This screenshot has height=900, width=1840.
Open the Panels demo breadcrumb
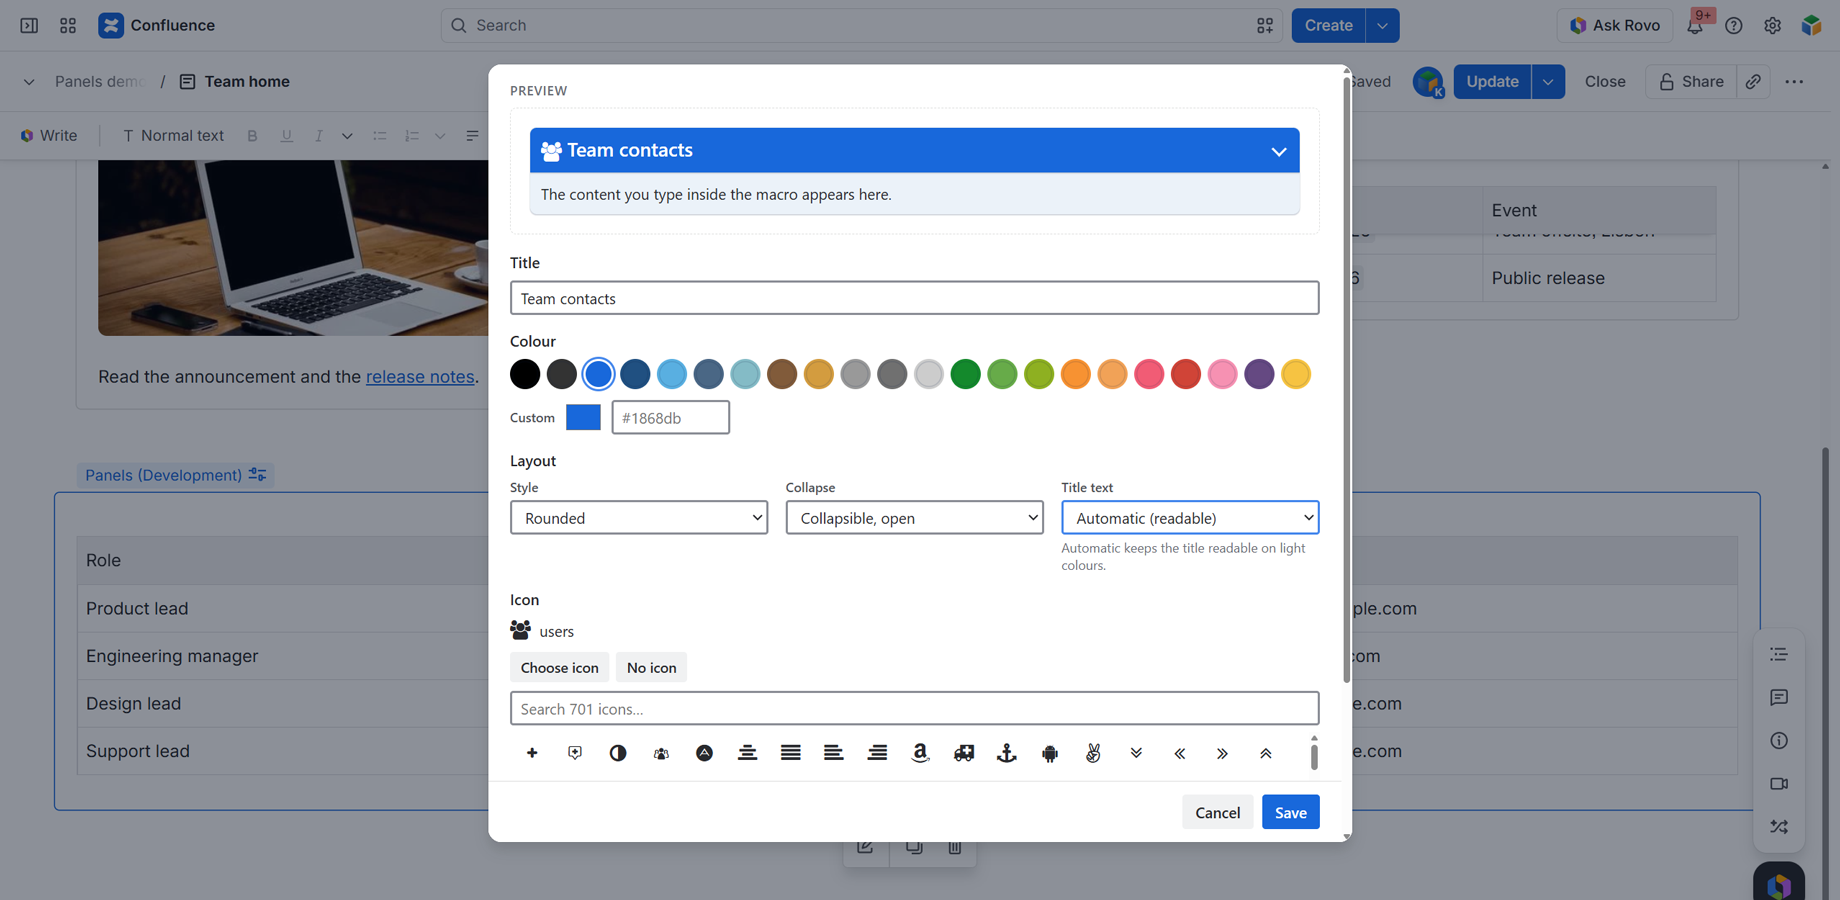tap(99, 82)
